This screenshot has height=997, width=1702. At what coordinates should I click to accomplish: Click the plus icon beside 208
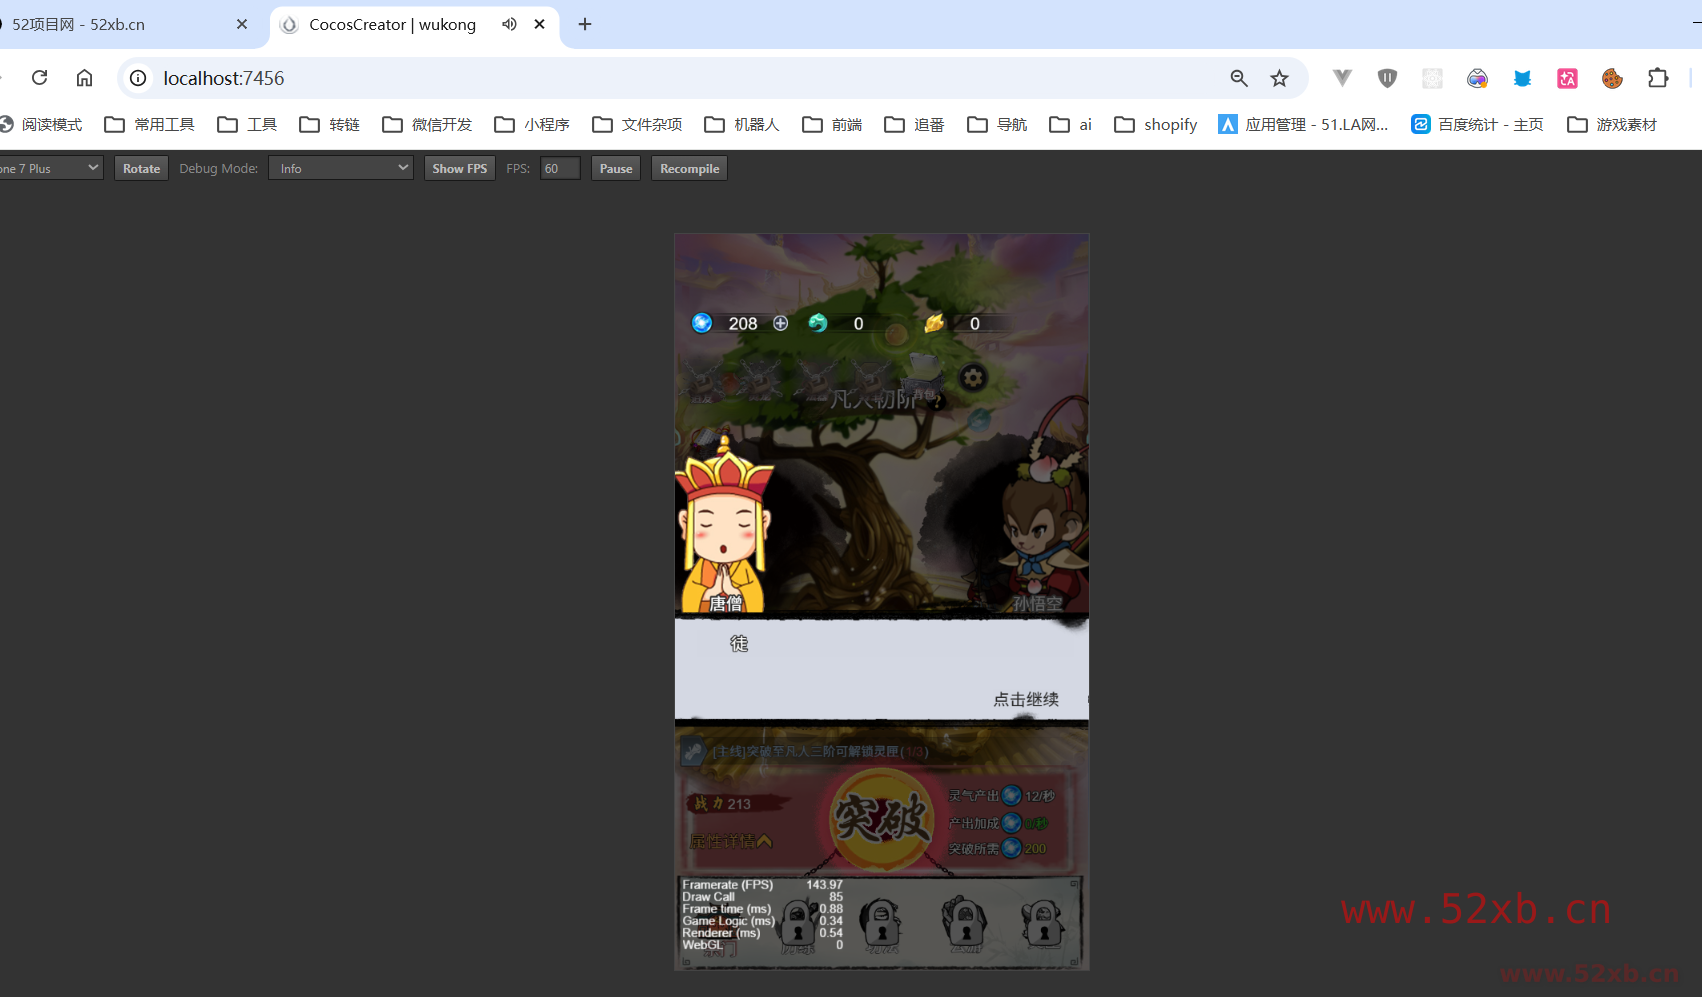tap(781, 323)
